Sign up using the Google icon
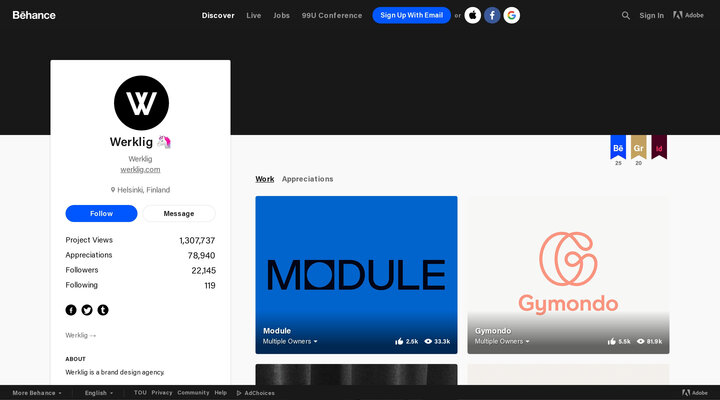 (511, 15)
